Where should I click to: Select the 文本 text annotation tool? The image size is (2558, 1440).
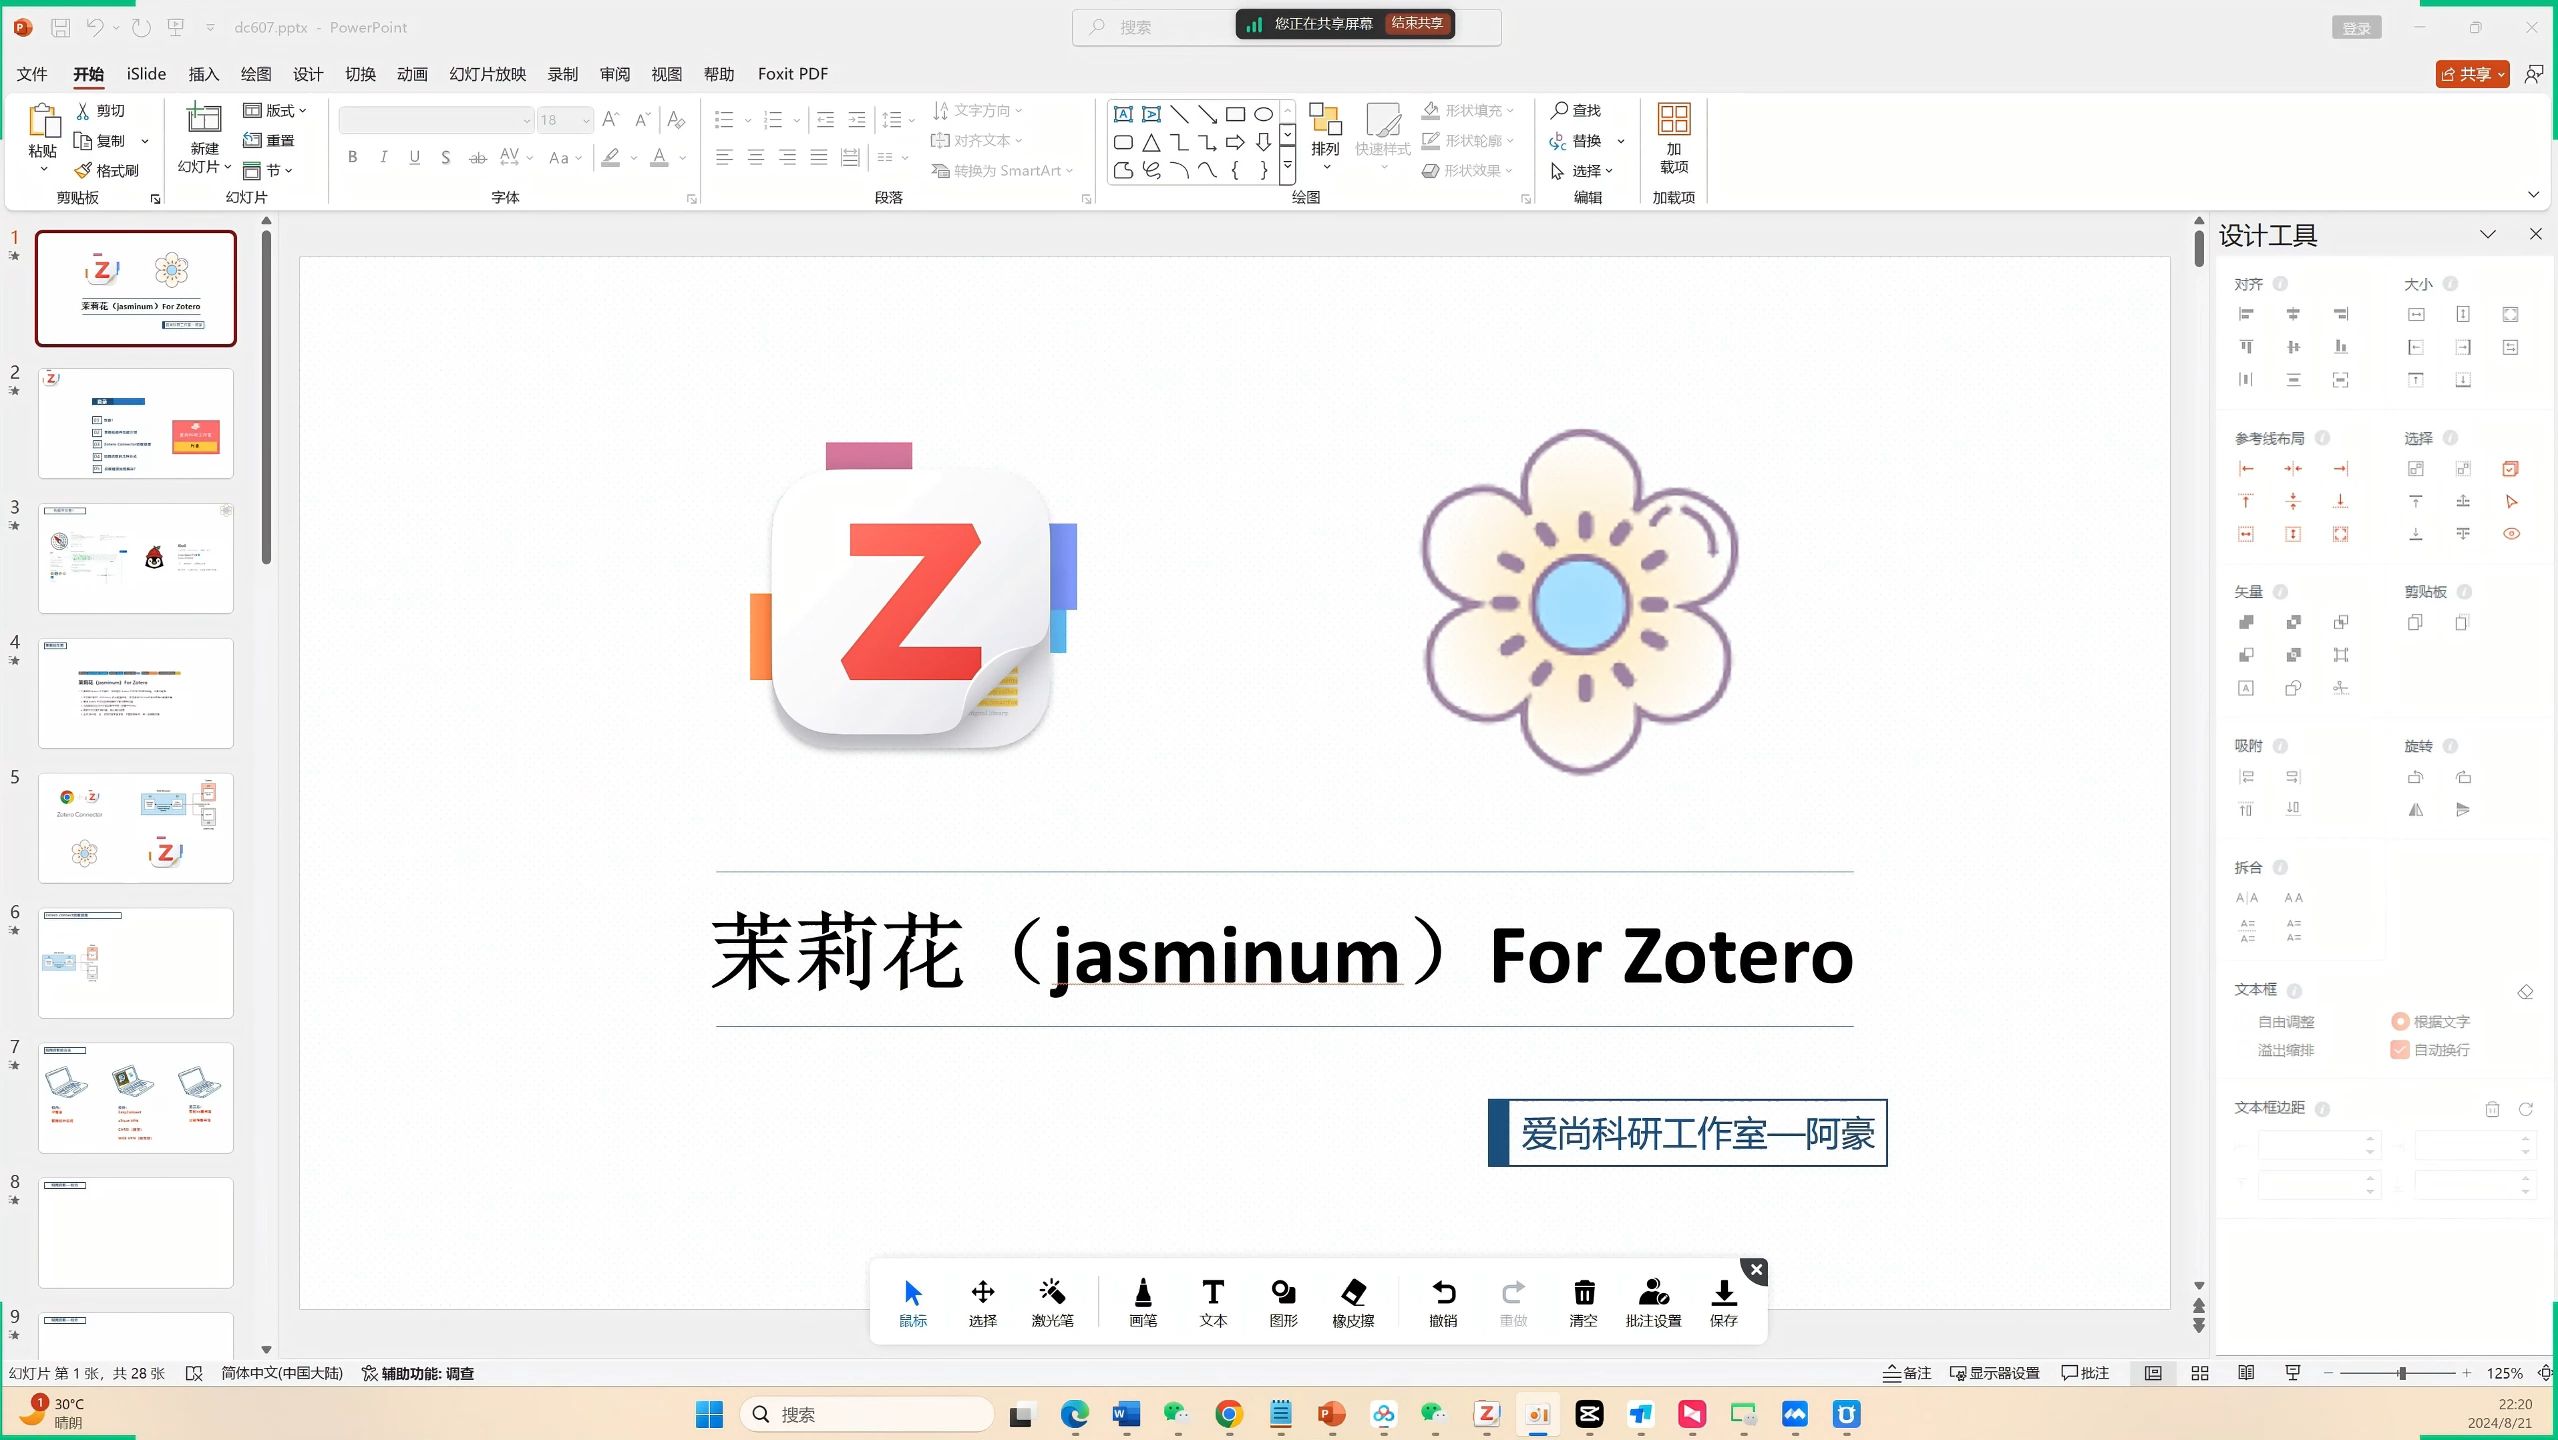point(1213,1303)
